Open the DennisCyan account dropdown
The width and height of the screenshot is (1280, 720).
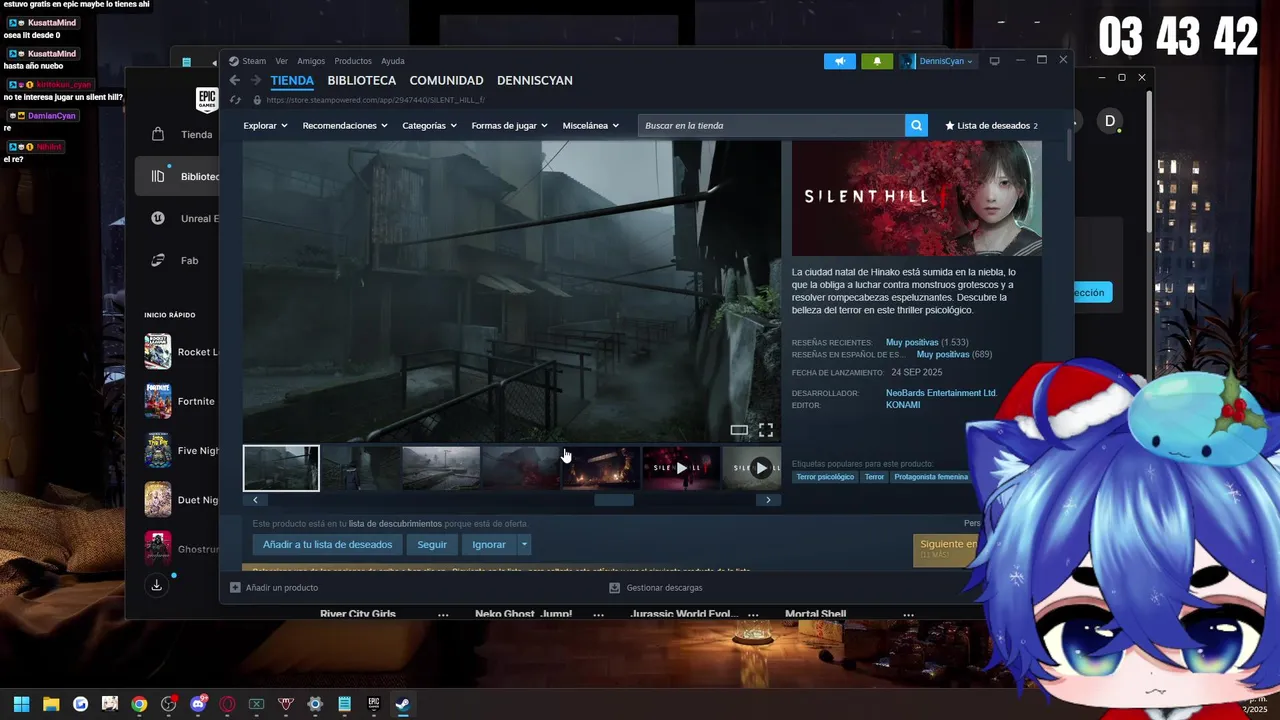(x=939, y=61)
